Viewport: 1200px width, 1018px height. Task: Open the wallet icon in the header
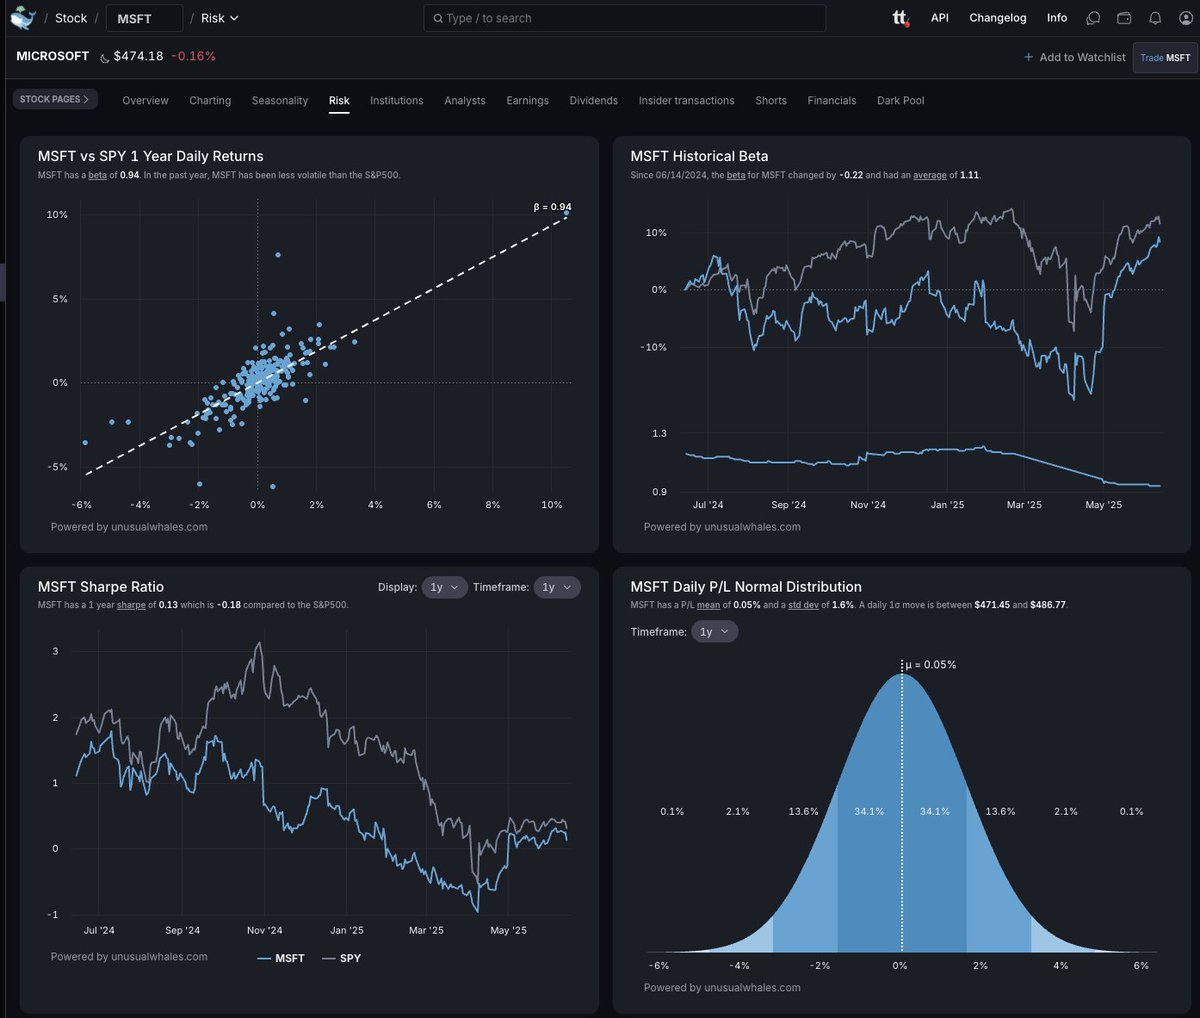(x=1124, y=18)
